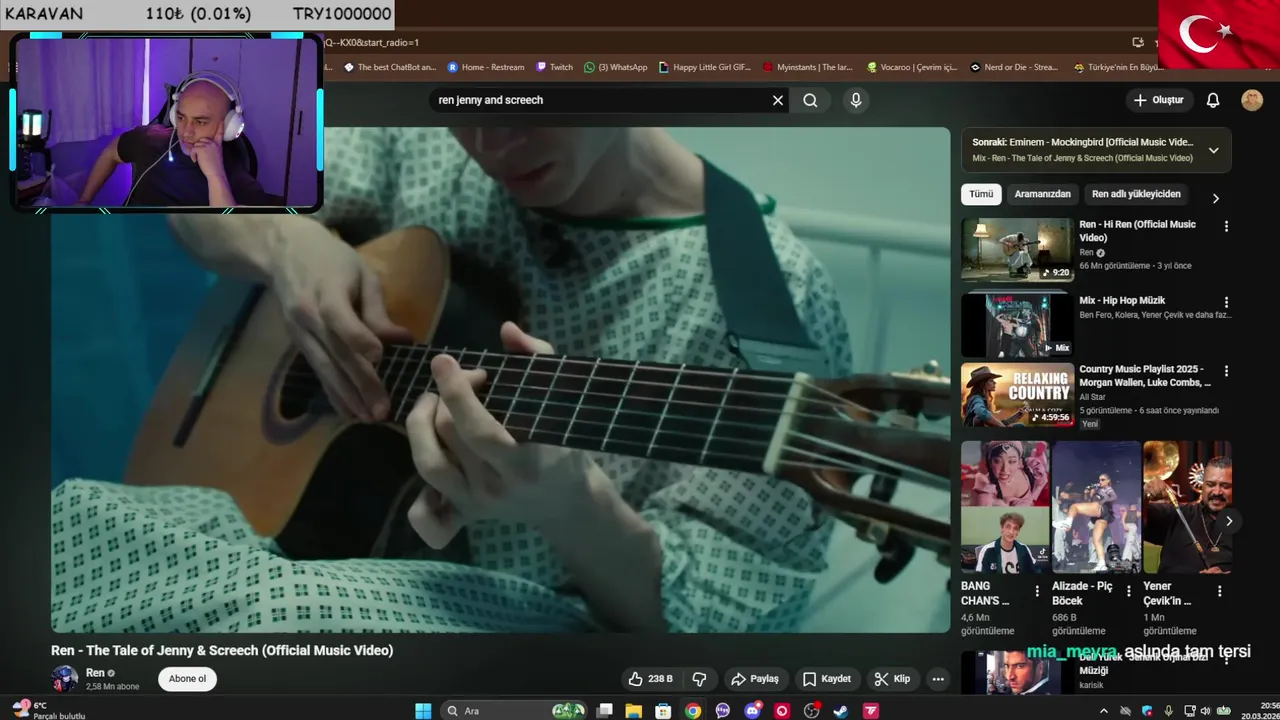Image resolution: width=1280 pixels, height=720 pixels.
Task: Open the Vocaroo bookmark
Action: point(912,67)
